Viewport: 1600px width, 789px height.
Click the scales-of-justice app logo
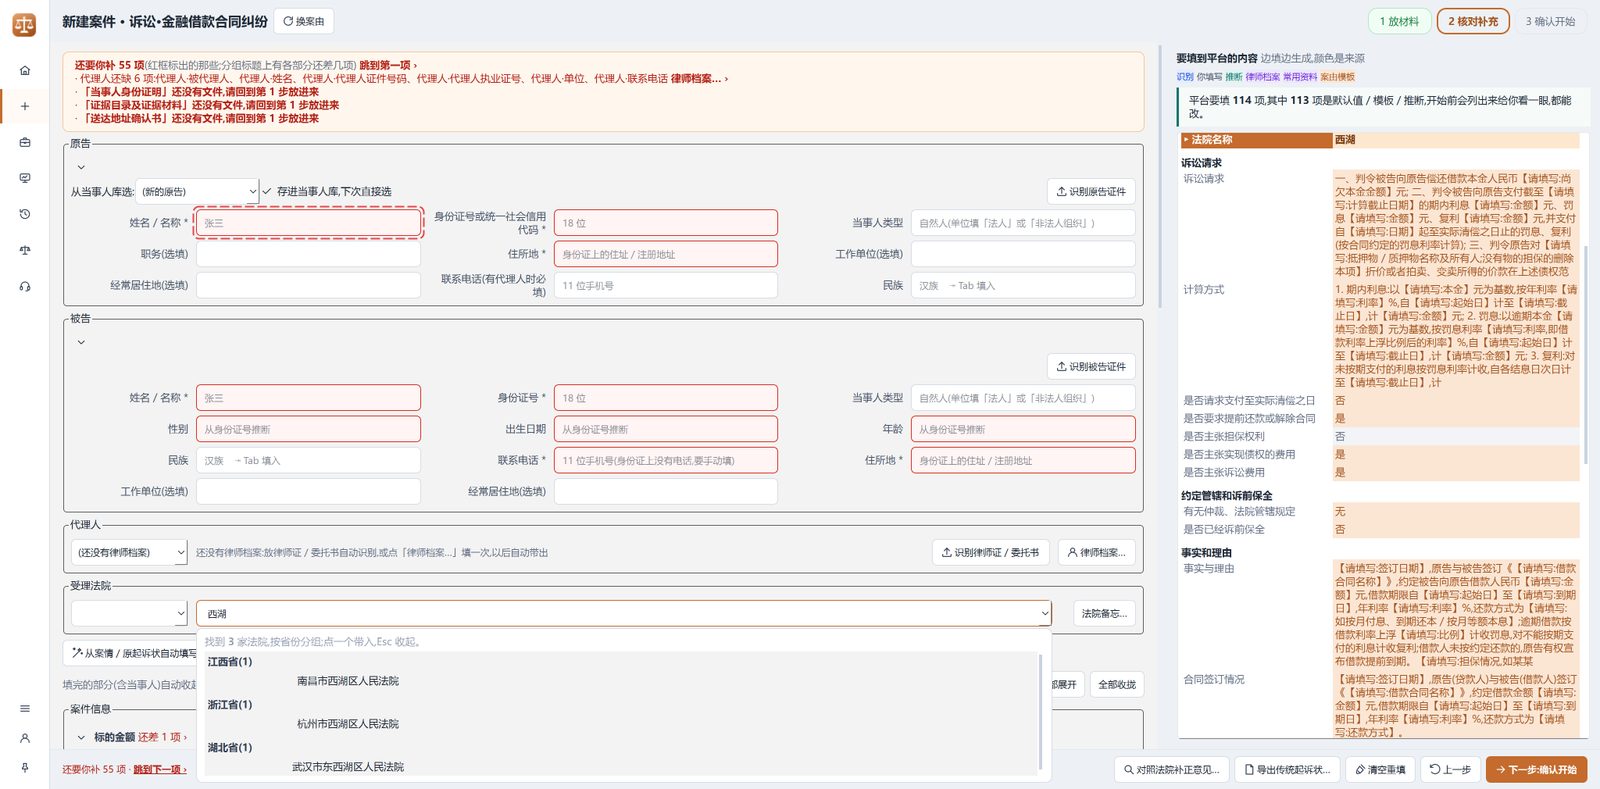24,24
